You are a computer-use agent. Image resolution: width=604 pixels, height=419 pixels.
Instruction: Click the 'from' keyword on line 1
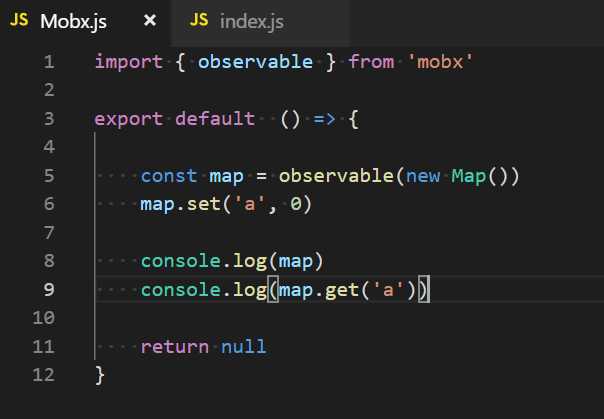371,62
